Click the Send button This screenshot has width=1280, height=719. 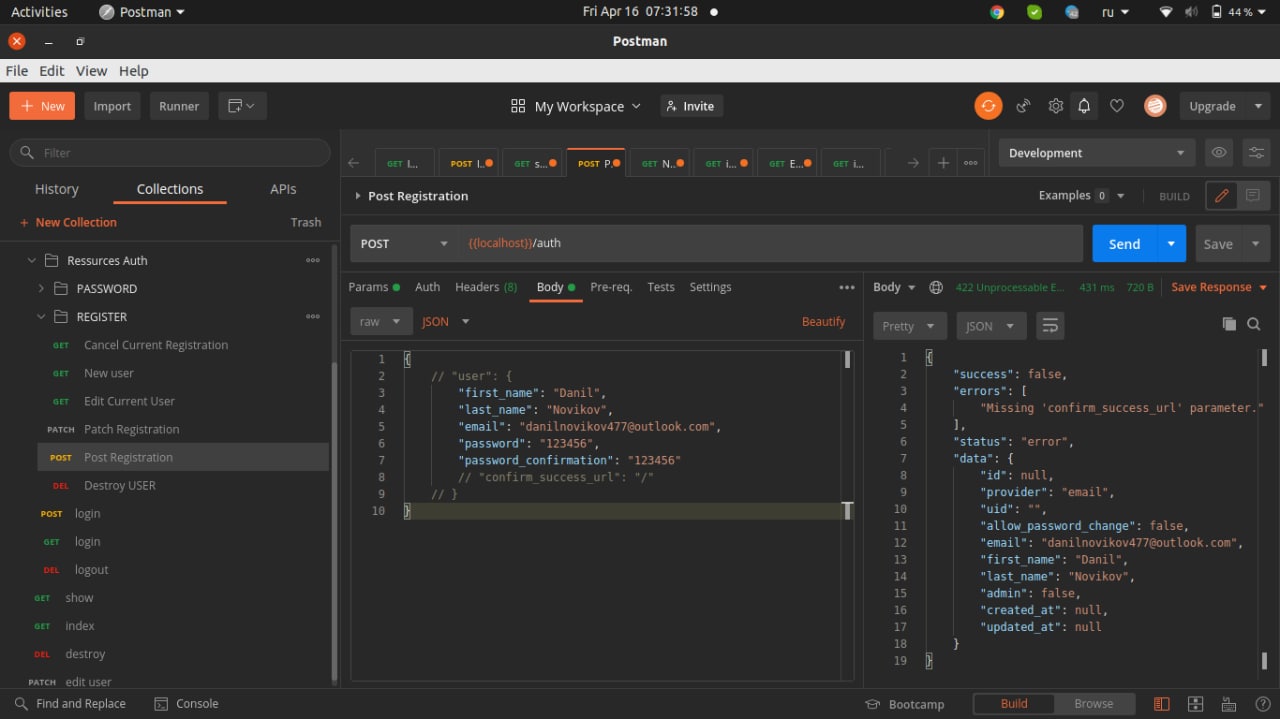coord(1124,244)
